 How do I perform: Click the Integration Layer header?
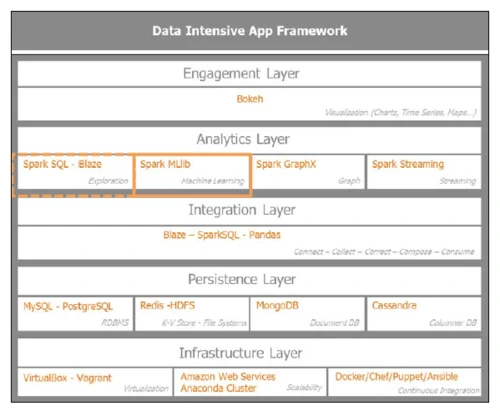pos(249,211)
